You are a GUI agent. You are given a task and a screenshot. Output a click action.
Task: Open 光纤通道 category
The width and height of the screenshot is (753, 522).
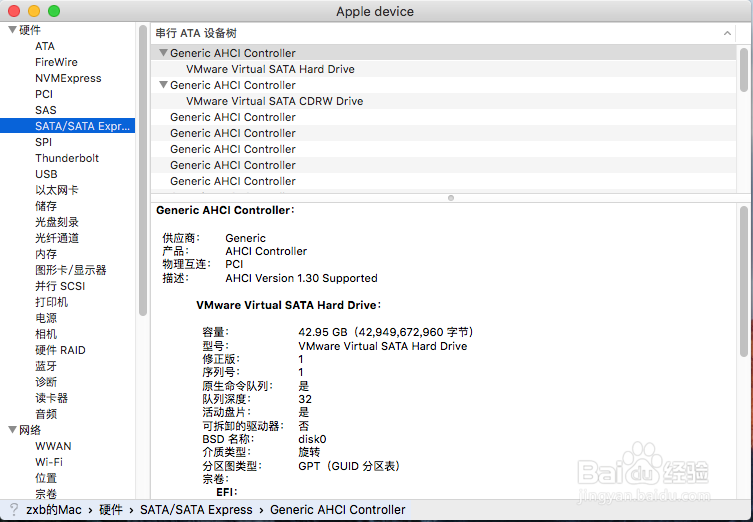click(x=57, y=238)
